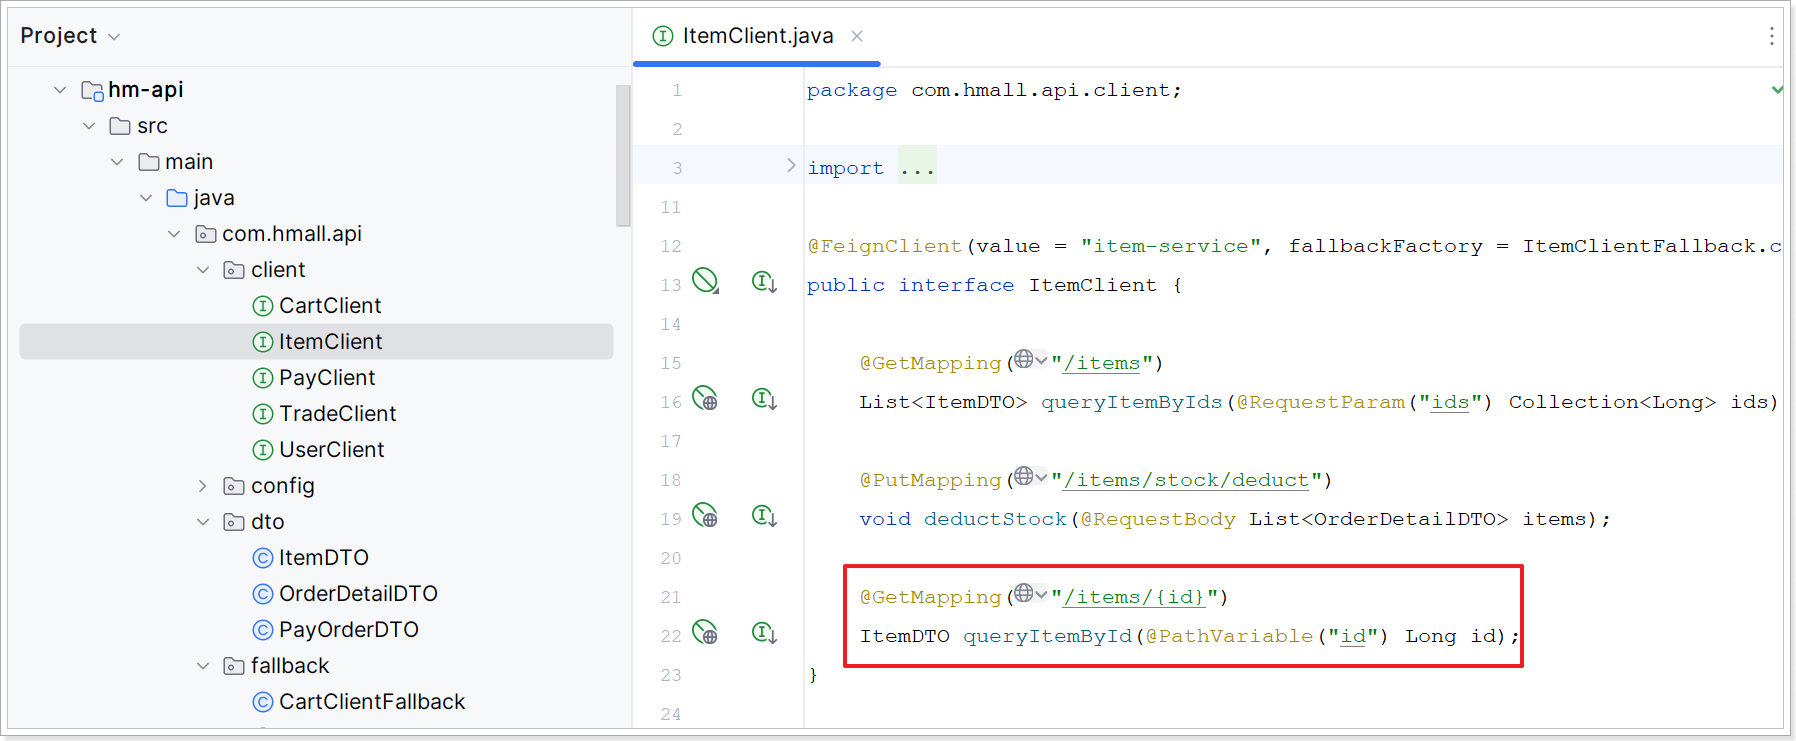Open the editor tab options kebab menu
Viewport: 1796px width, 741px height.
point(1771,36)
